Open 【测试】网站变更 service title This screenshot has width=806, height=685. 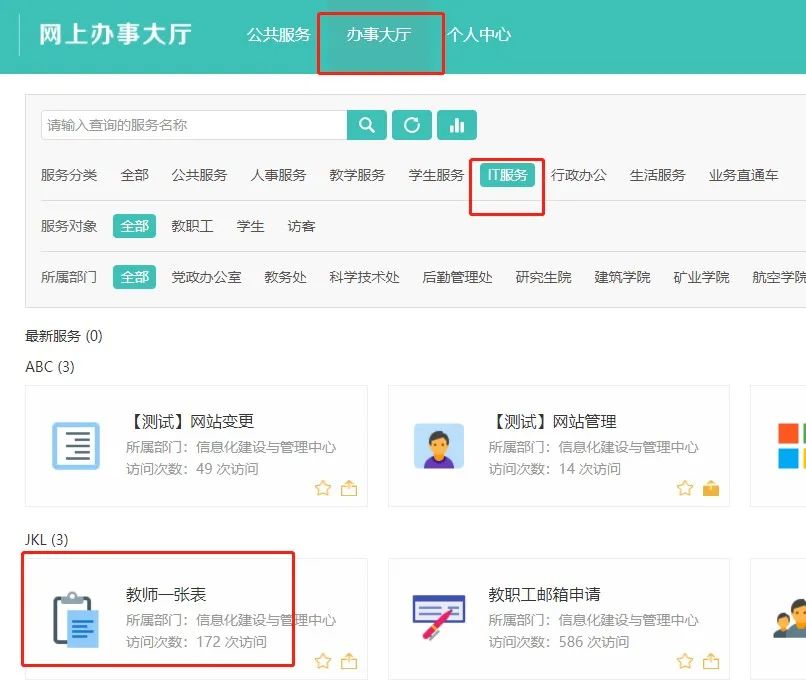pyautogui.click(x=190, y=421)
